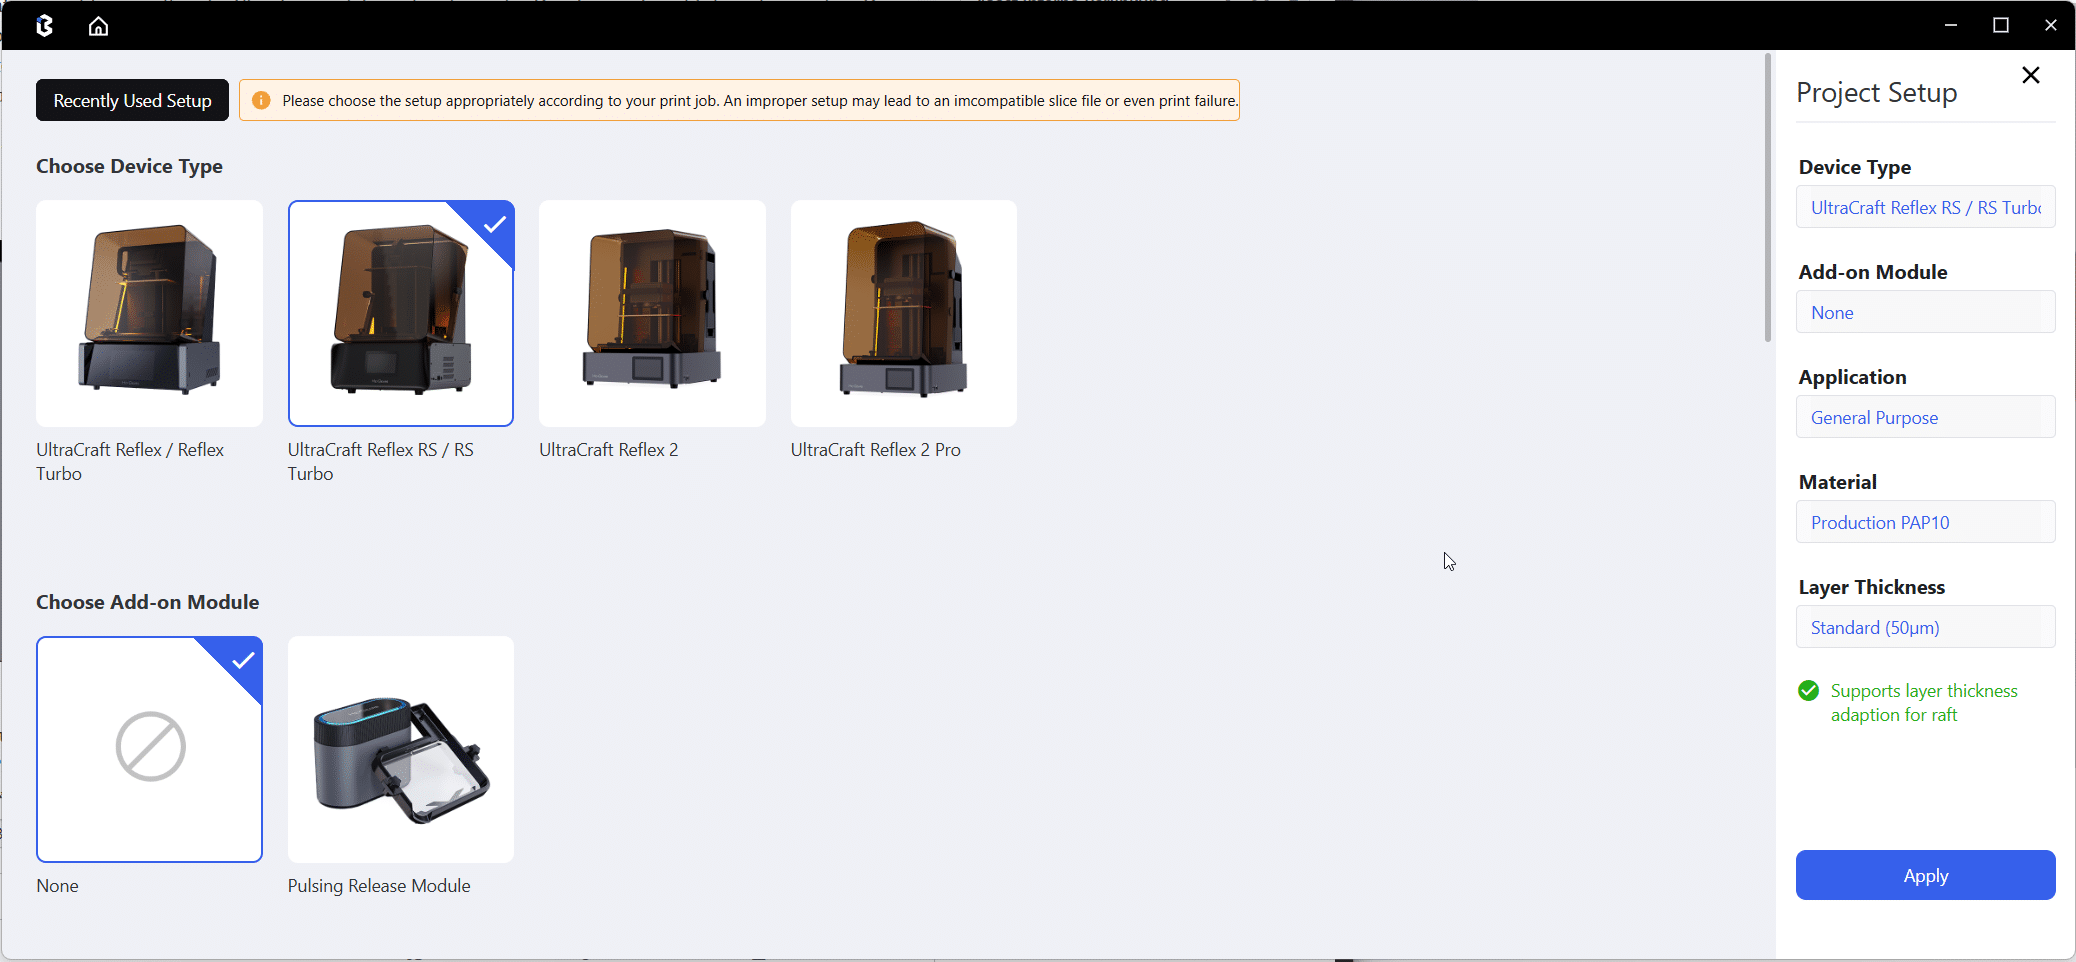Click the home icon in title bar

(x=98, y=26)
